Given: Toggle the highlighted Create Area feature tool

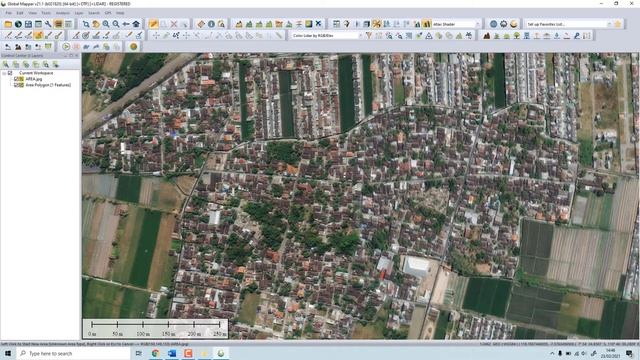Looking at the screenshot, I should click(x=38, y=36).
